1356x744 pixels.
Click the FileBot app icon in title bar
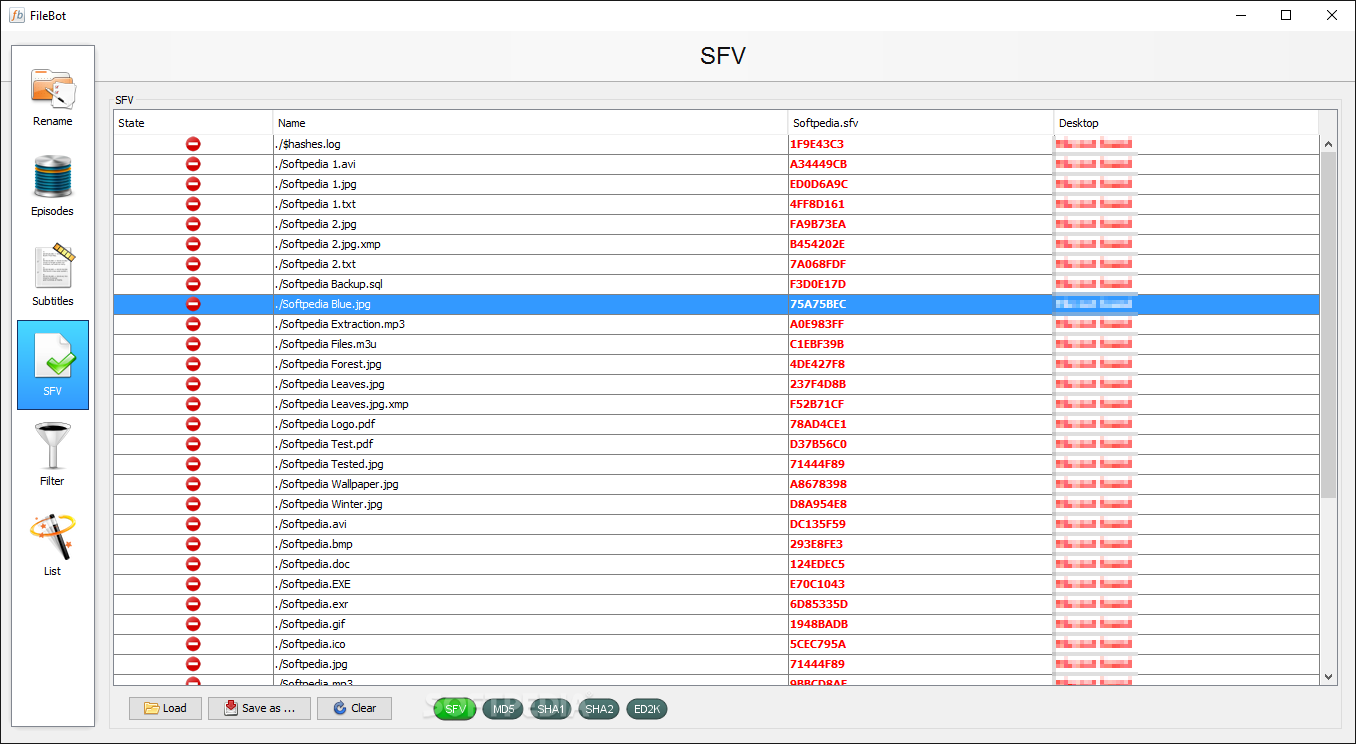17,15
